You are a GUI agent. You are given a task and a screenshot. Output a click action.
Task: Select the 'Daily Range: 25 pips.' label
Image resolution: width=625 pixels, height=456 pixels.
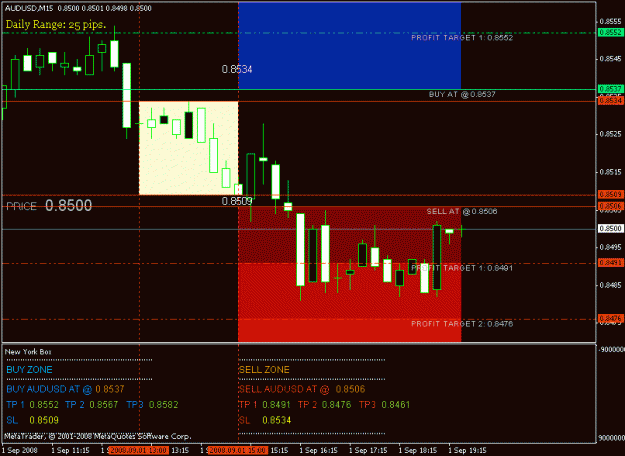point(56,24)
